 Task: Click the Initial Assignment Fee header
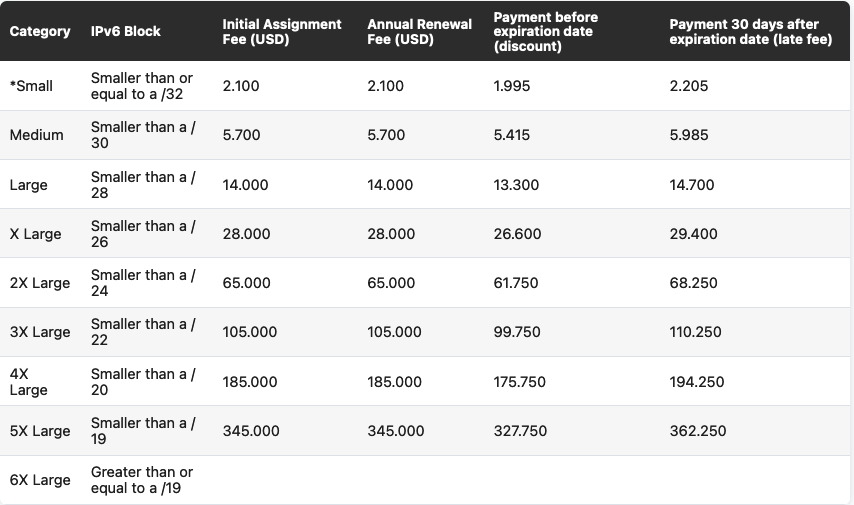click(x=281, y=31)
